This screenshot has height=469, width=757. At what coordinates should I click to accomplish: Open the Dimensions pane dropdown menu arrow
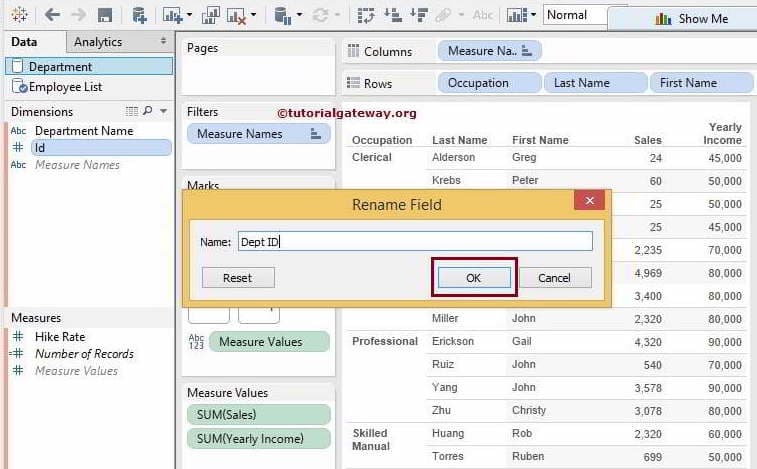(x=164, y=112)
